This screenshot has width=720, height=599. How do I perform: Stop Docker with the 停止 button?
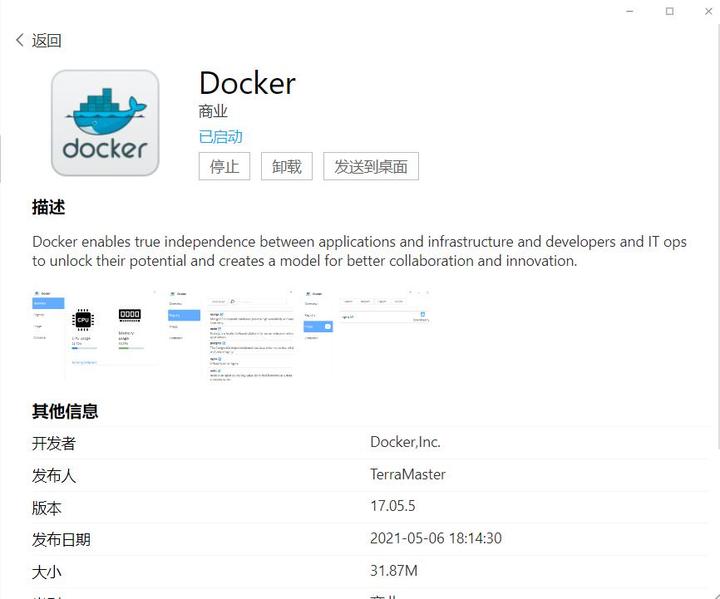(x=224, y=166)
